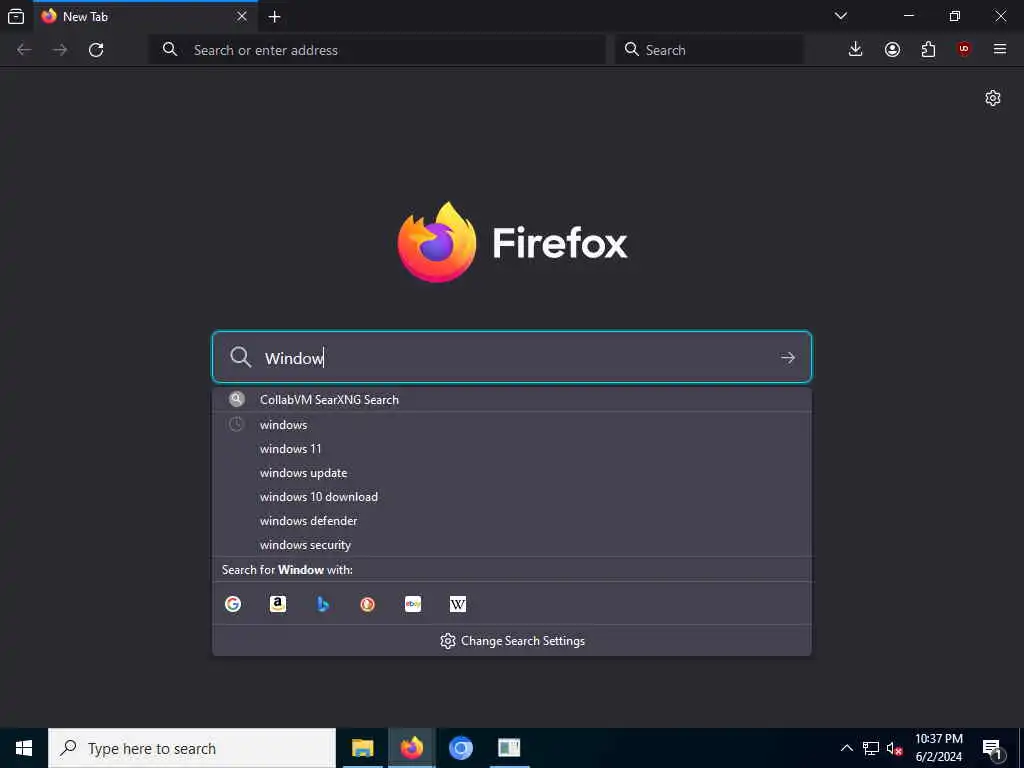Switch to the New Tab tab
The image size is (1024, 768).
[x=145, y=16]
